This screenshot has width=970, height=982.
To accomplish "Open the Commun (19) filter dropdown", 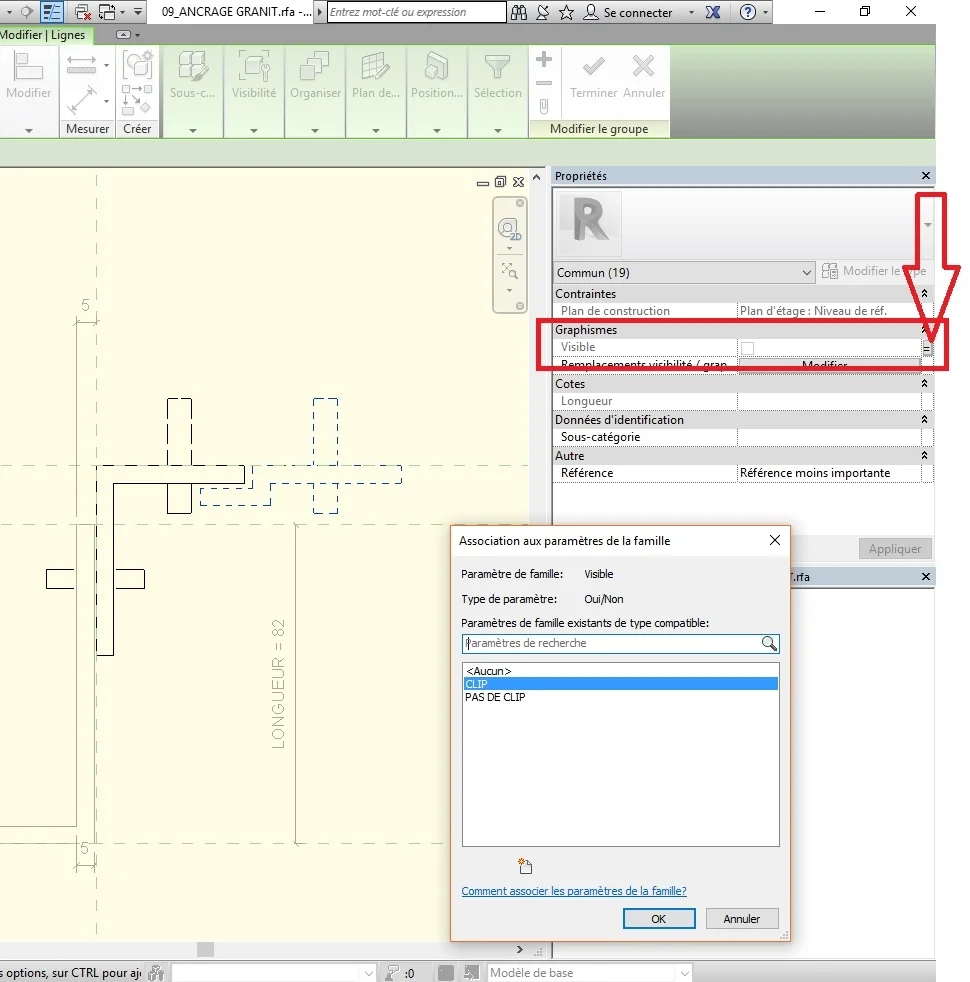I will click(x=684, y=272).
